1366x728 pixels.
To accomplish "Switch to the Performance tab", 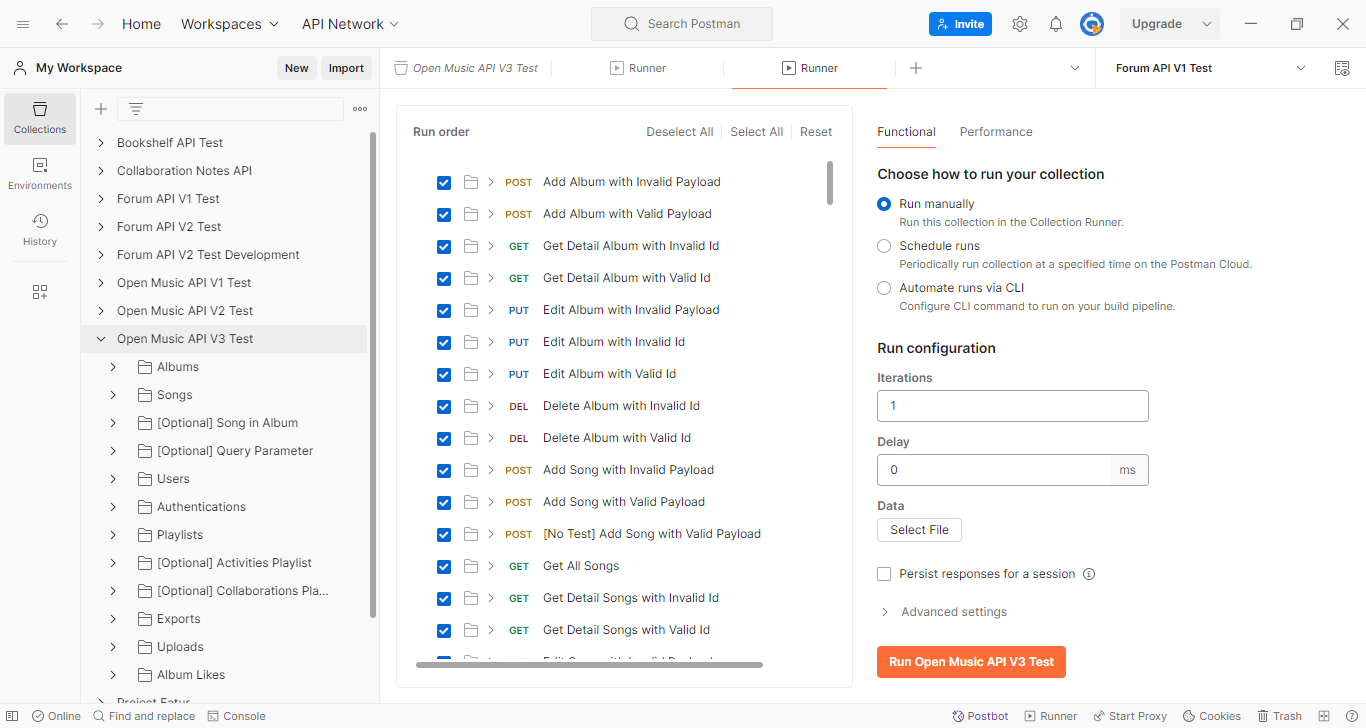I will [996, 132].
